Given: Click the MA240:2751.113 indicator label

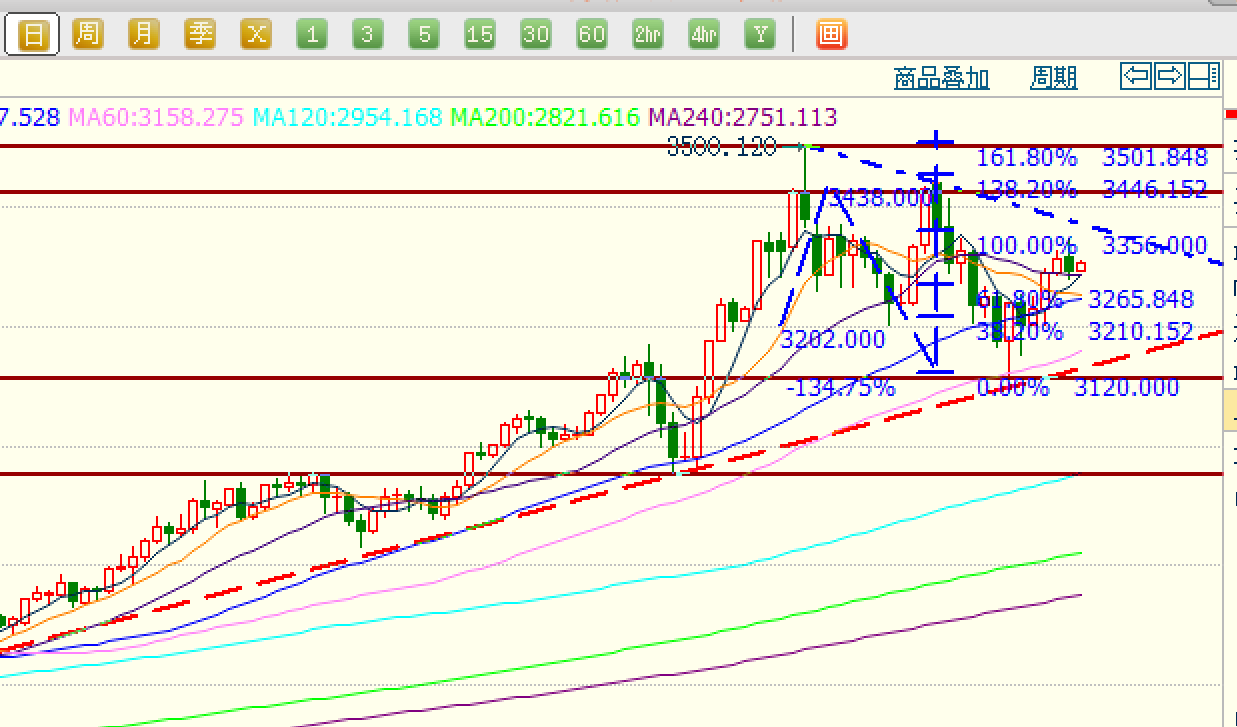Looking at the screenshot, I should [743, 117].
